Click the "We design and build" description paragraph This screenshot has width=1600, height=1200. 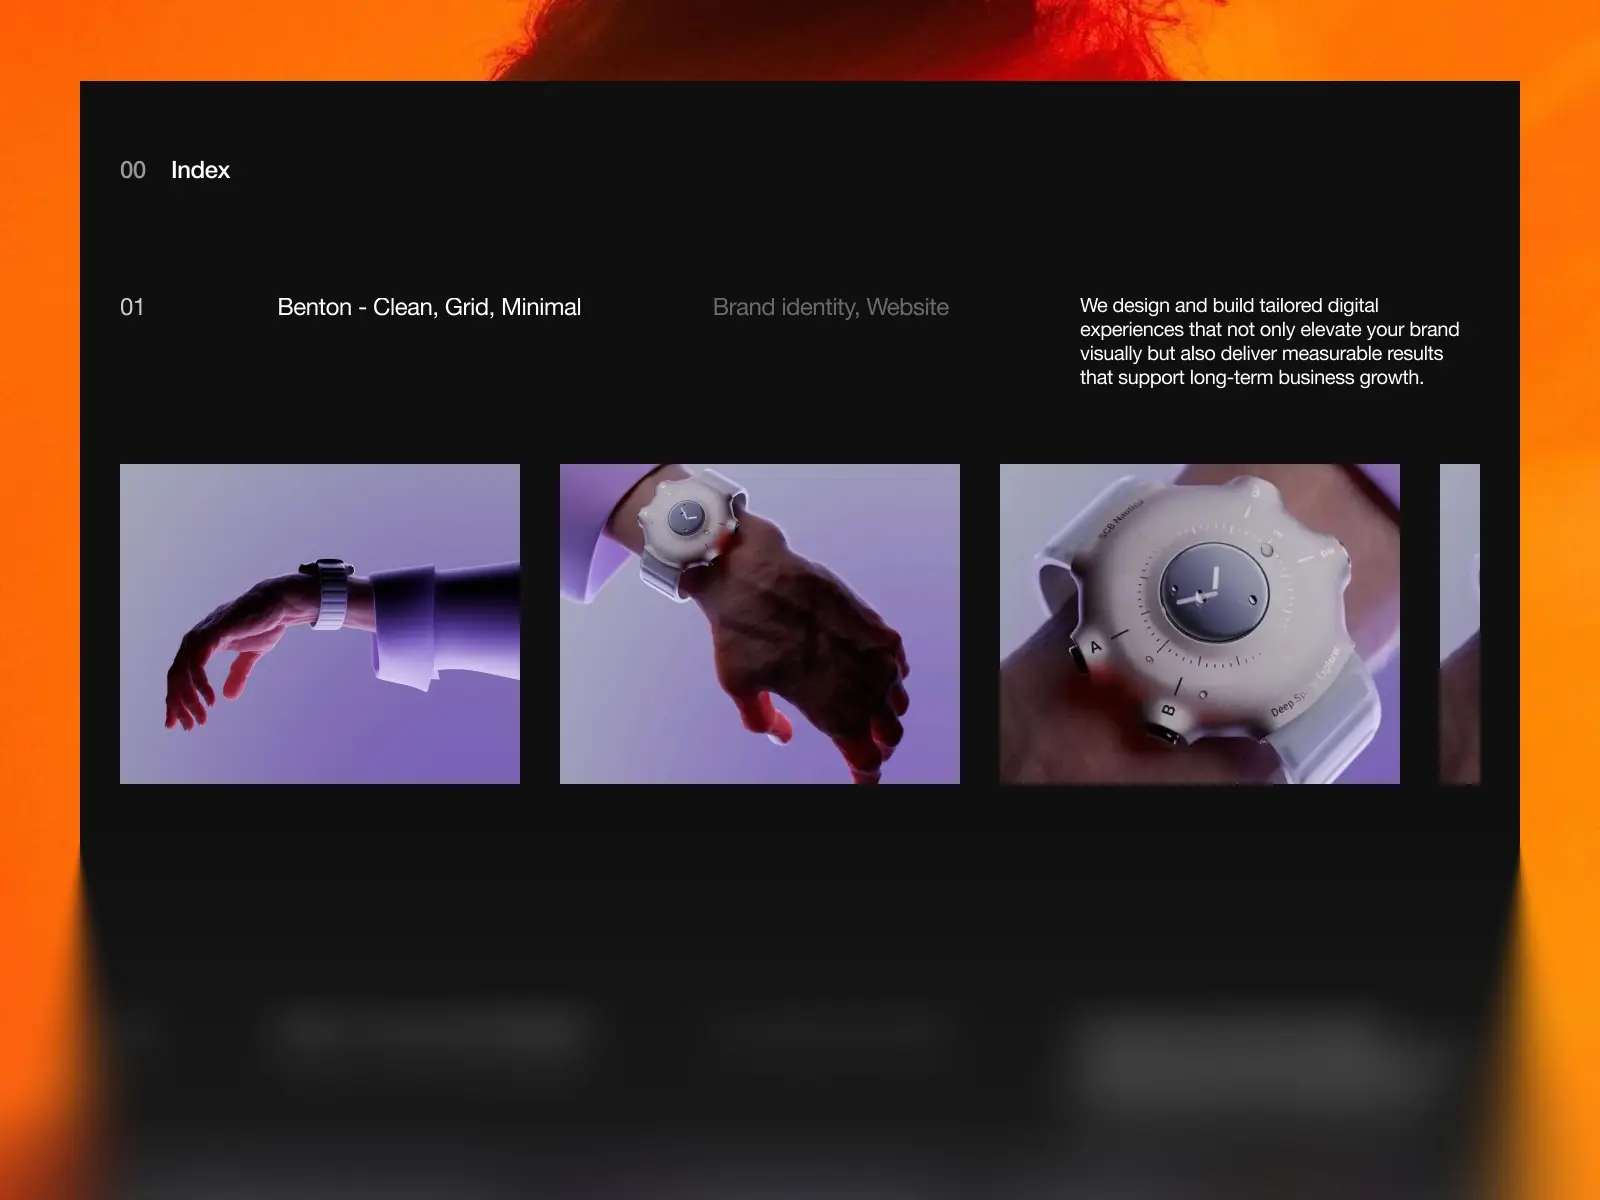pos(1269,341)
